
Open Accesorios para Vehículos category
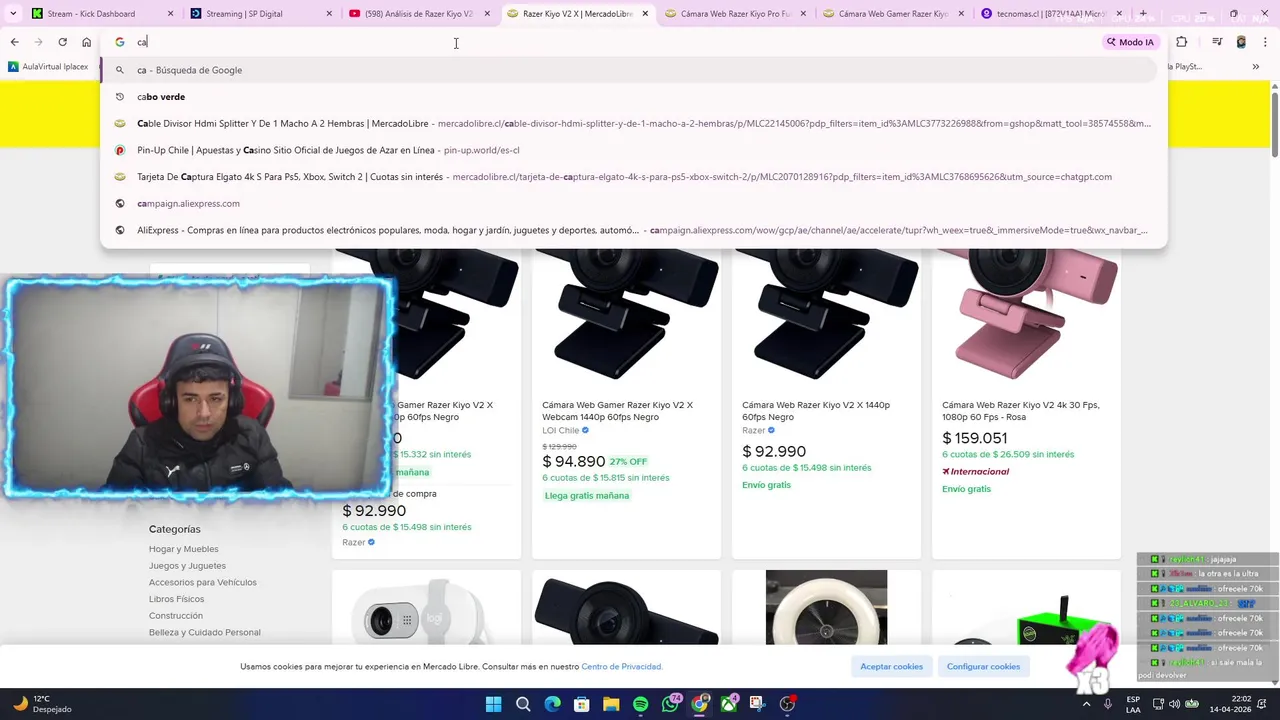pos(202,582)
